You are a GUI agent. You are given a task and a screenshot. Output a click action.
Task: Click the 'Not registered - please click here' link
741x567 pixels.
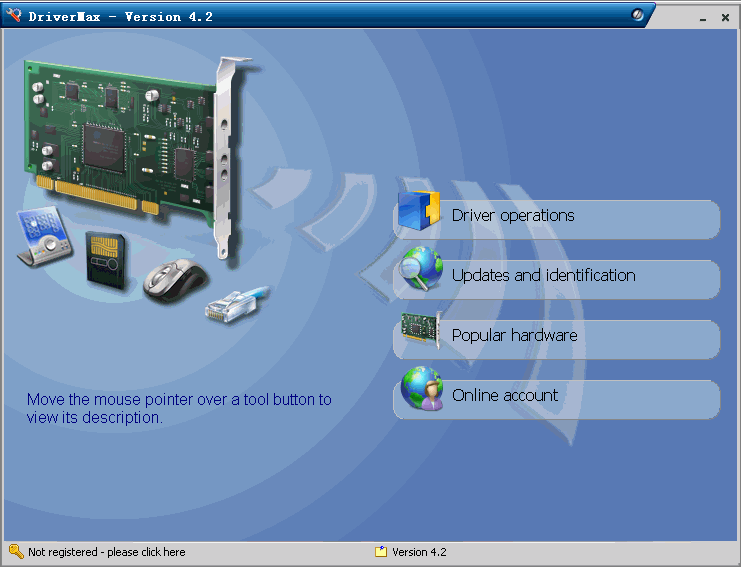(106, 552)
